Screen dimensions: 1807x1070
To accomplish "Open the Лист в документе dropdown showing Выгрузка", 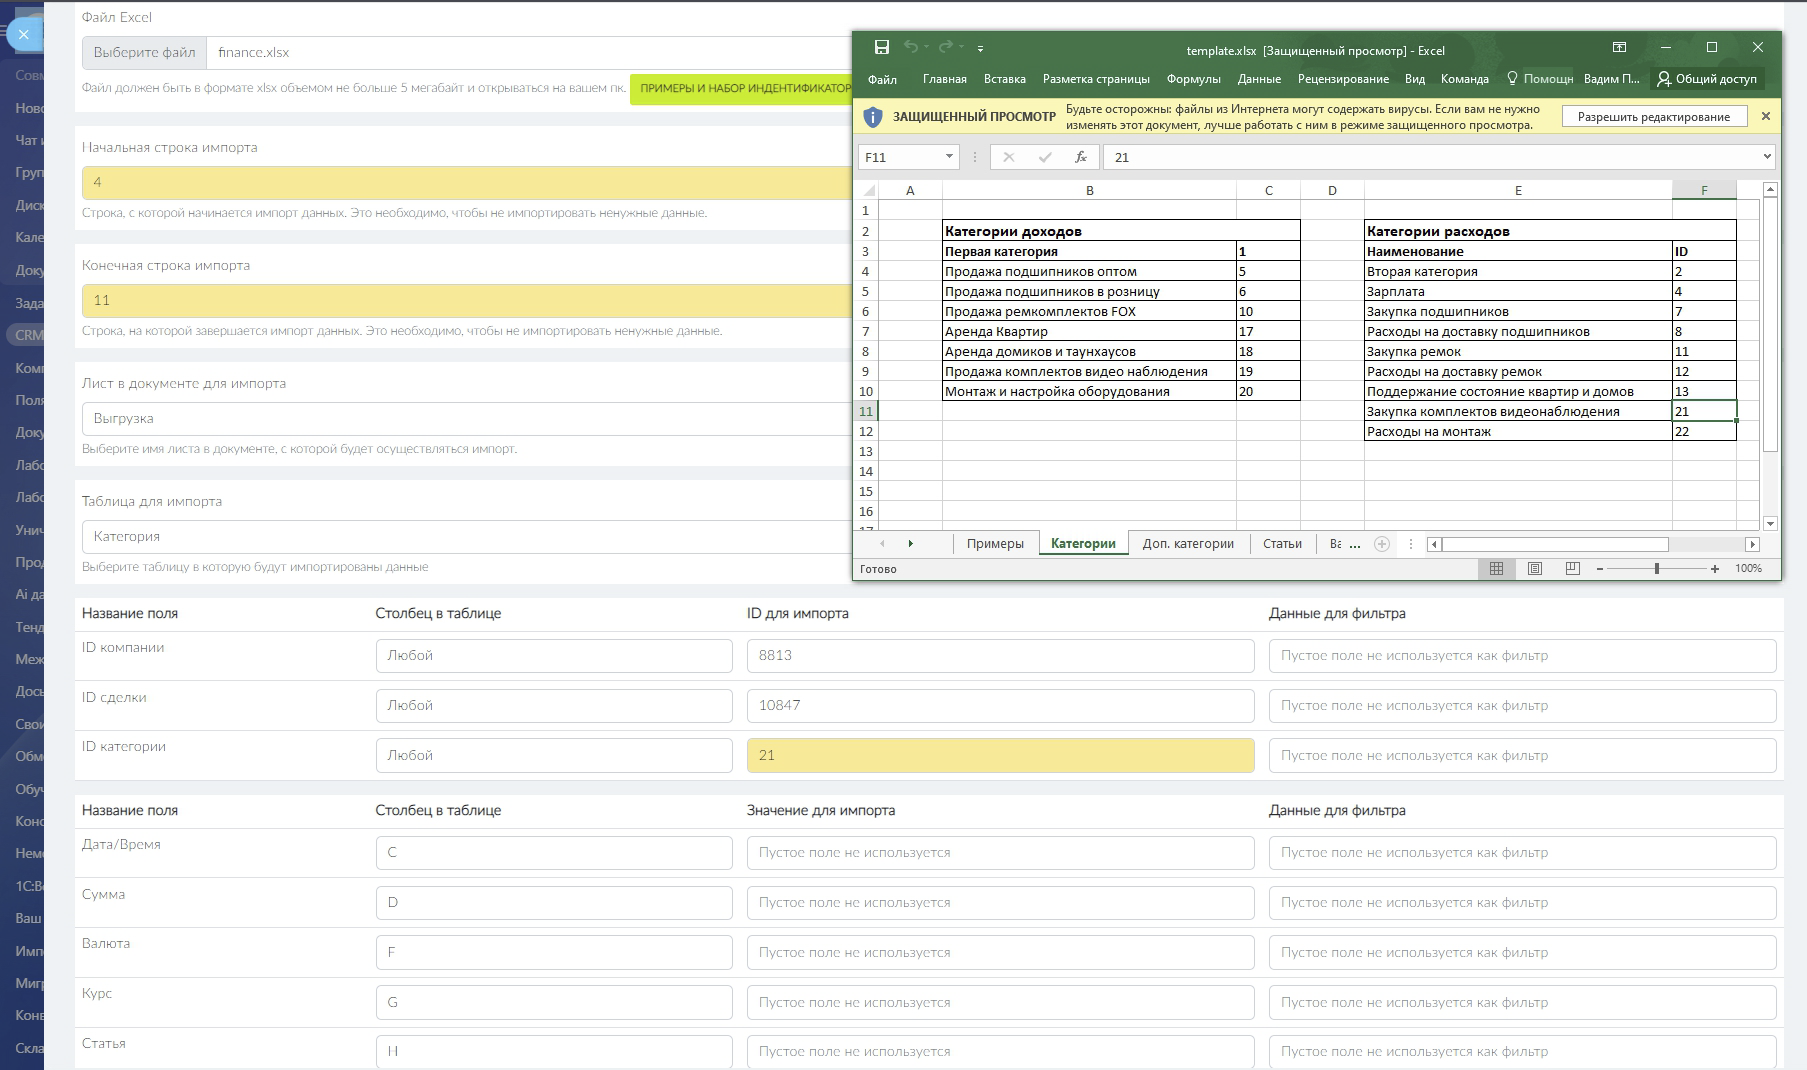I will (467, 418).
